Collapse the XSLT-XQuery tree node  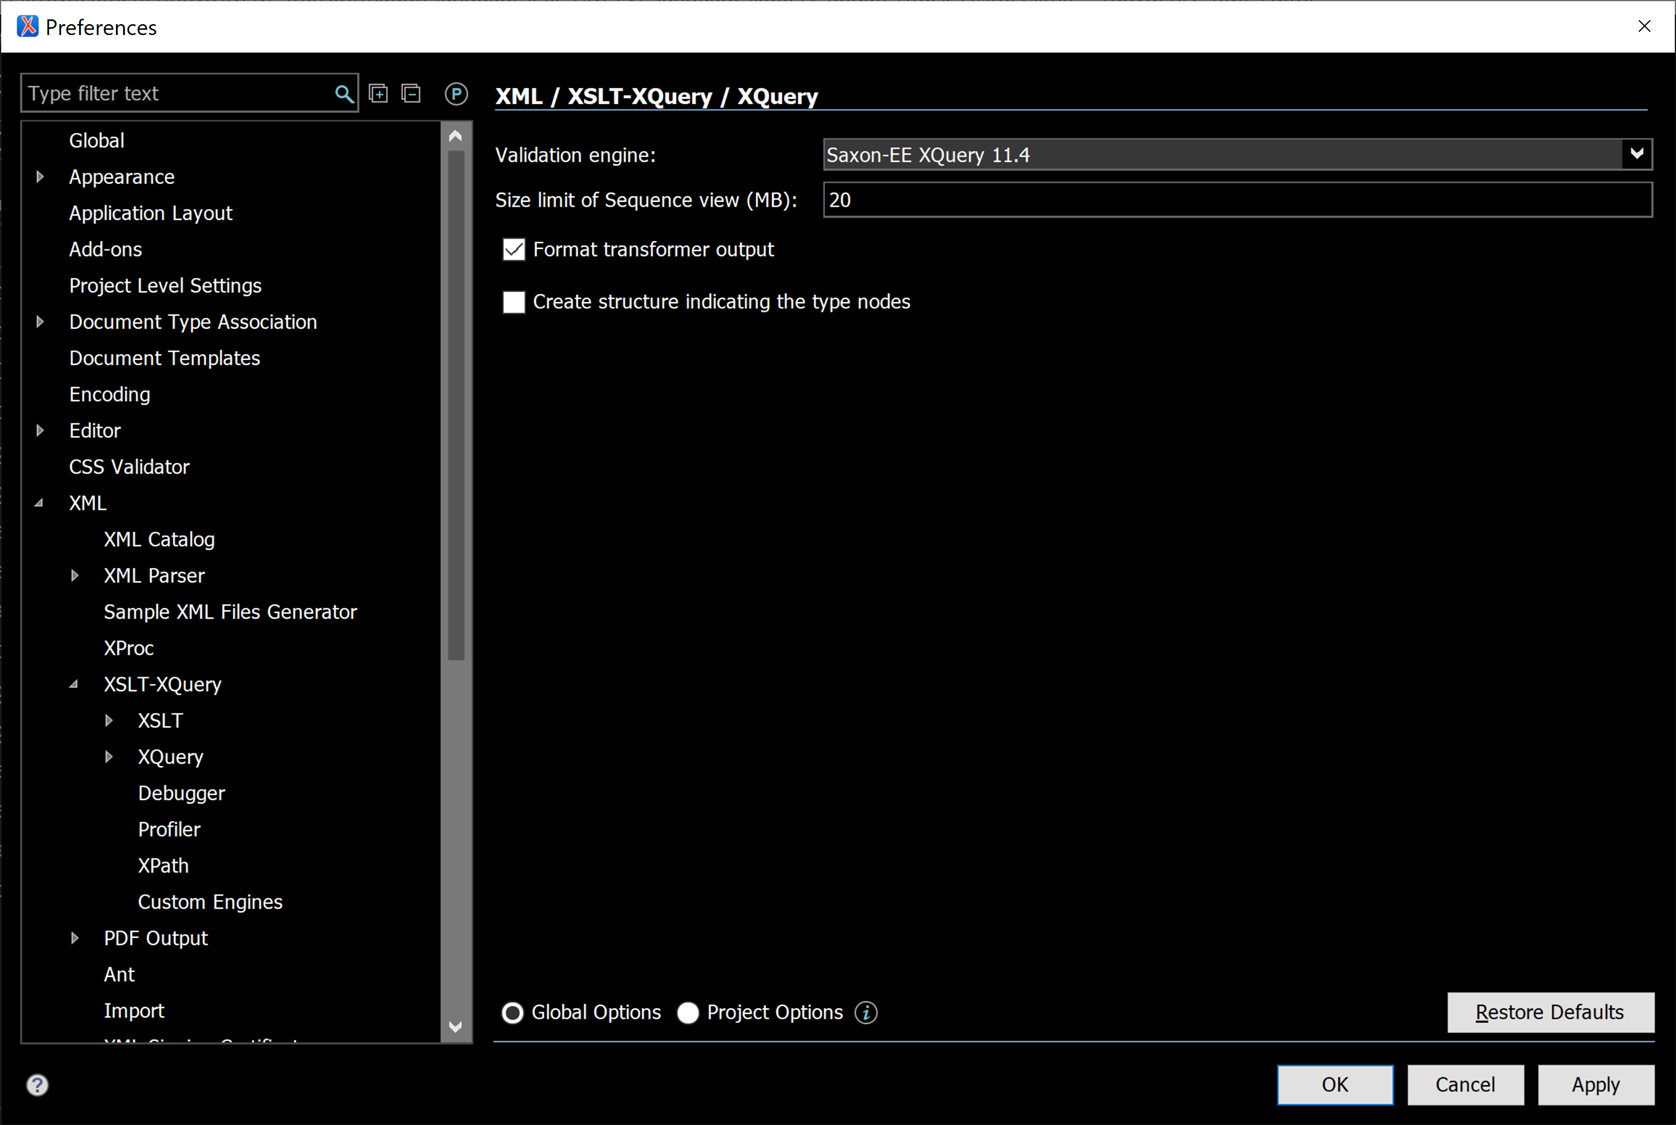tap(74, 685)
